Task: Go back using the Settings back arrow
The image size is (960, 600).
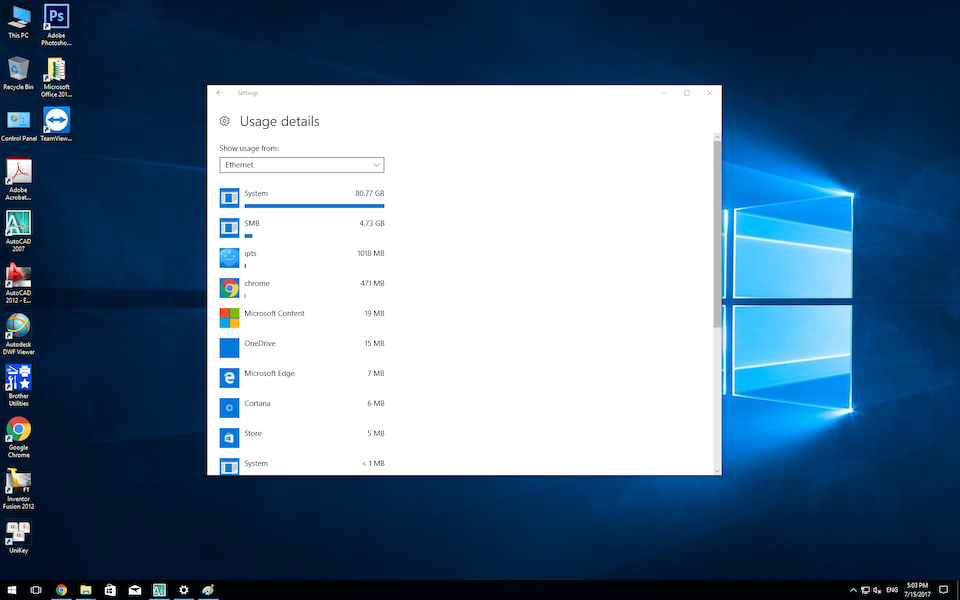Action: [x=220, y=93]
